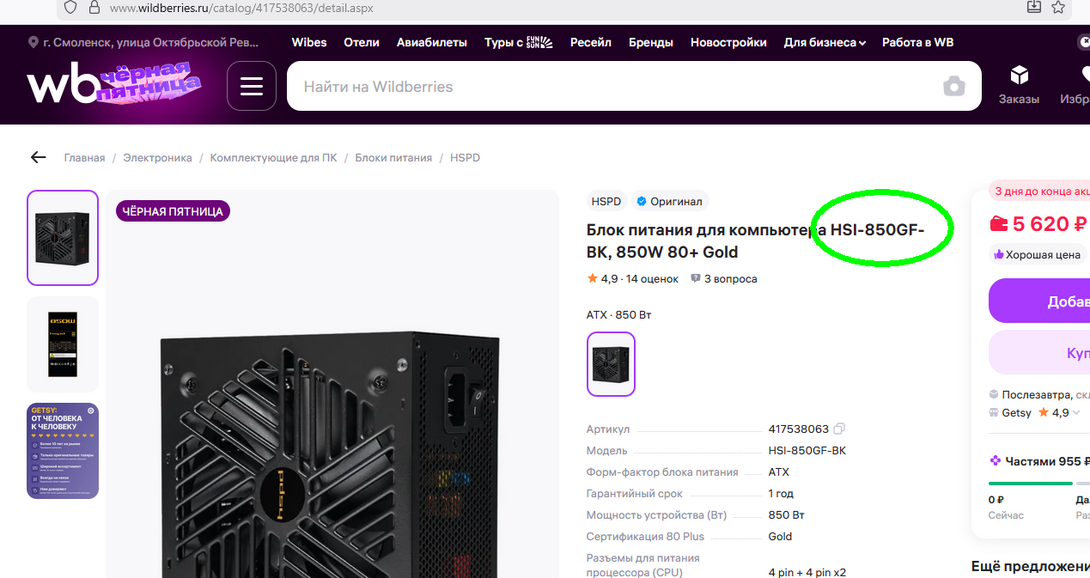Viewport: 1090px width, 578px height.
Task: Open the hamburger catalog menu
Action: point(251,86)
